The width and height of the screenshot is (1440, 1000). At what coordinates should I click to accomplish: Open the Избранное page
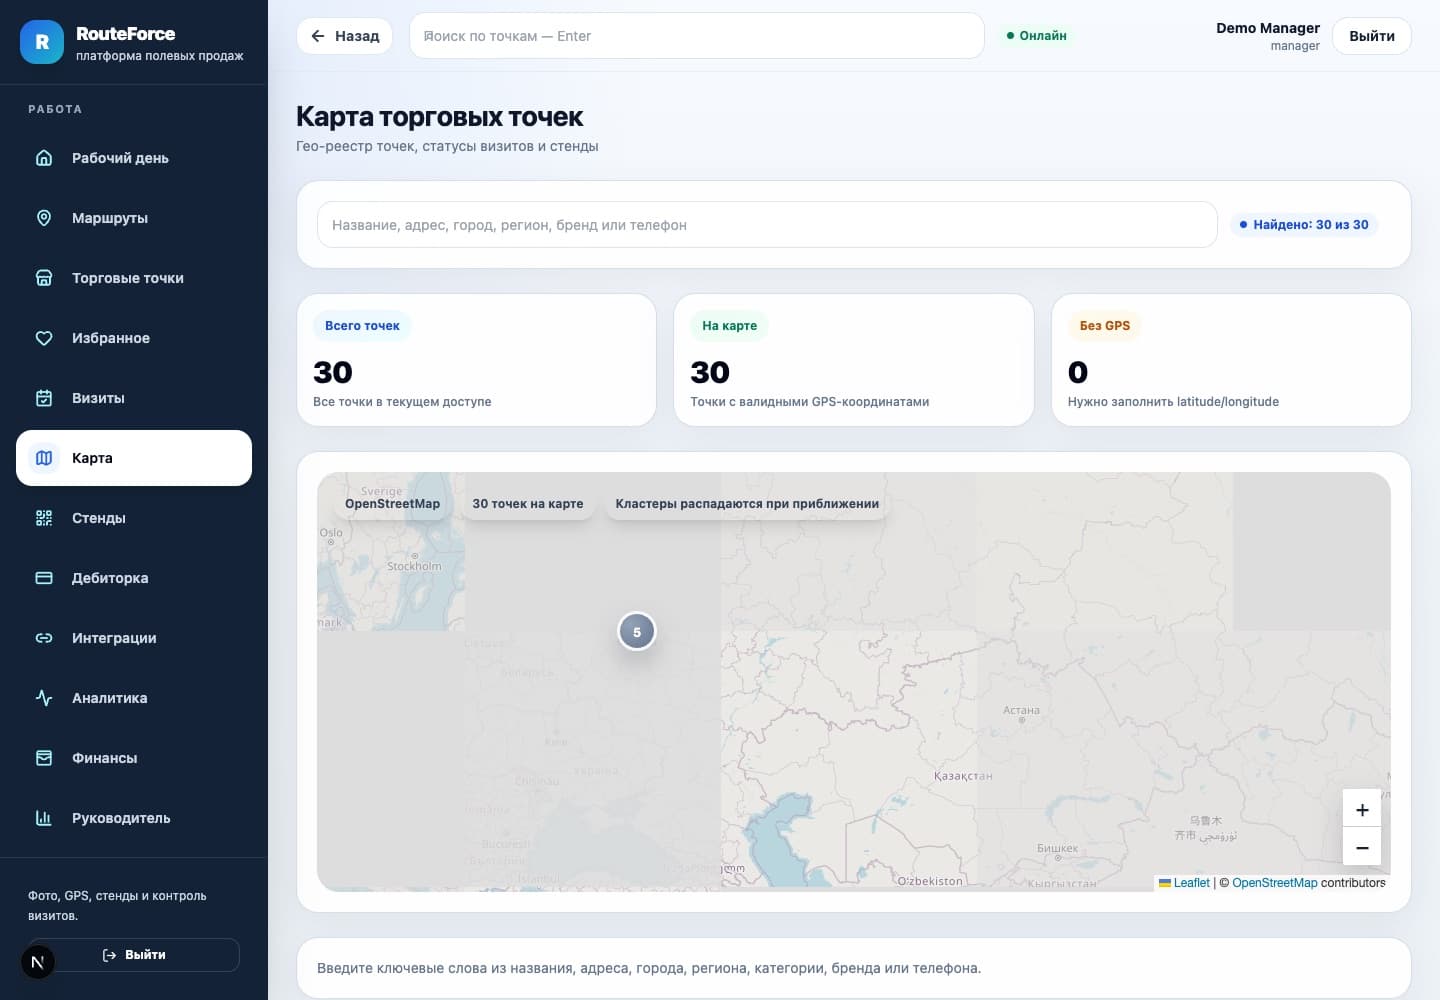134,338
